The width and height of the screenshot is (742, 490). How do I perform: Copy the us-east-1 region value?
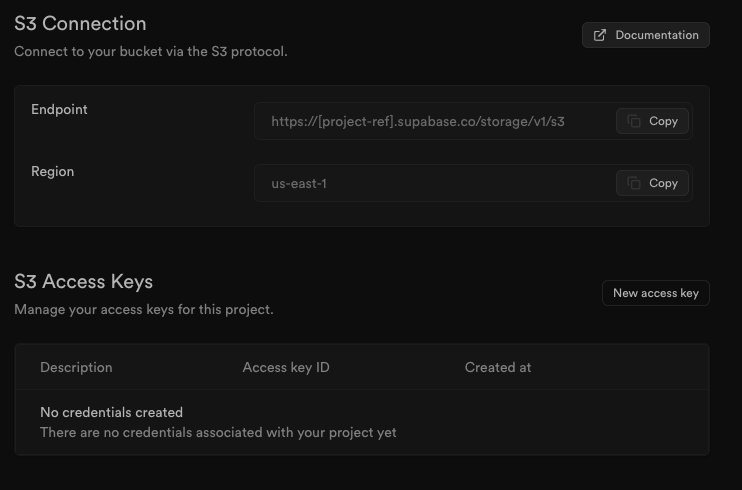pyautogui.click(x=653, y=183)
